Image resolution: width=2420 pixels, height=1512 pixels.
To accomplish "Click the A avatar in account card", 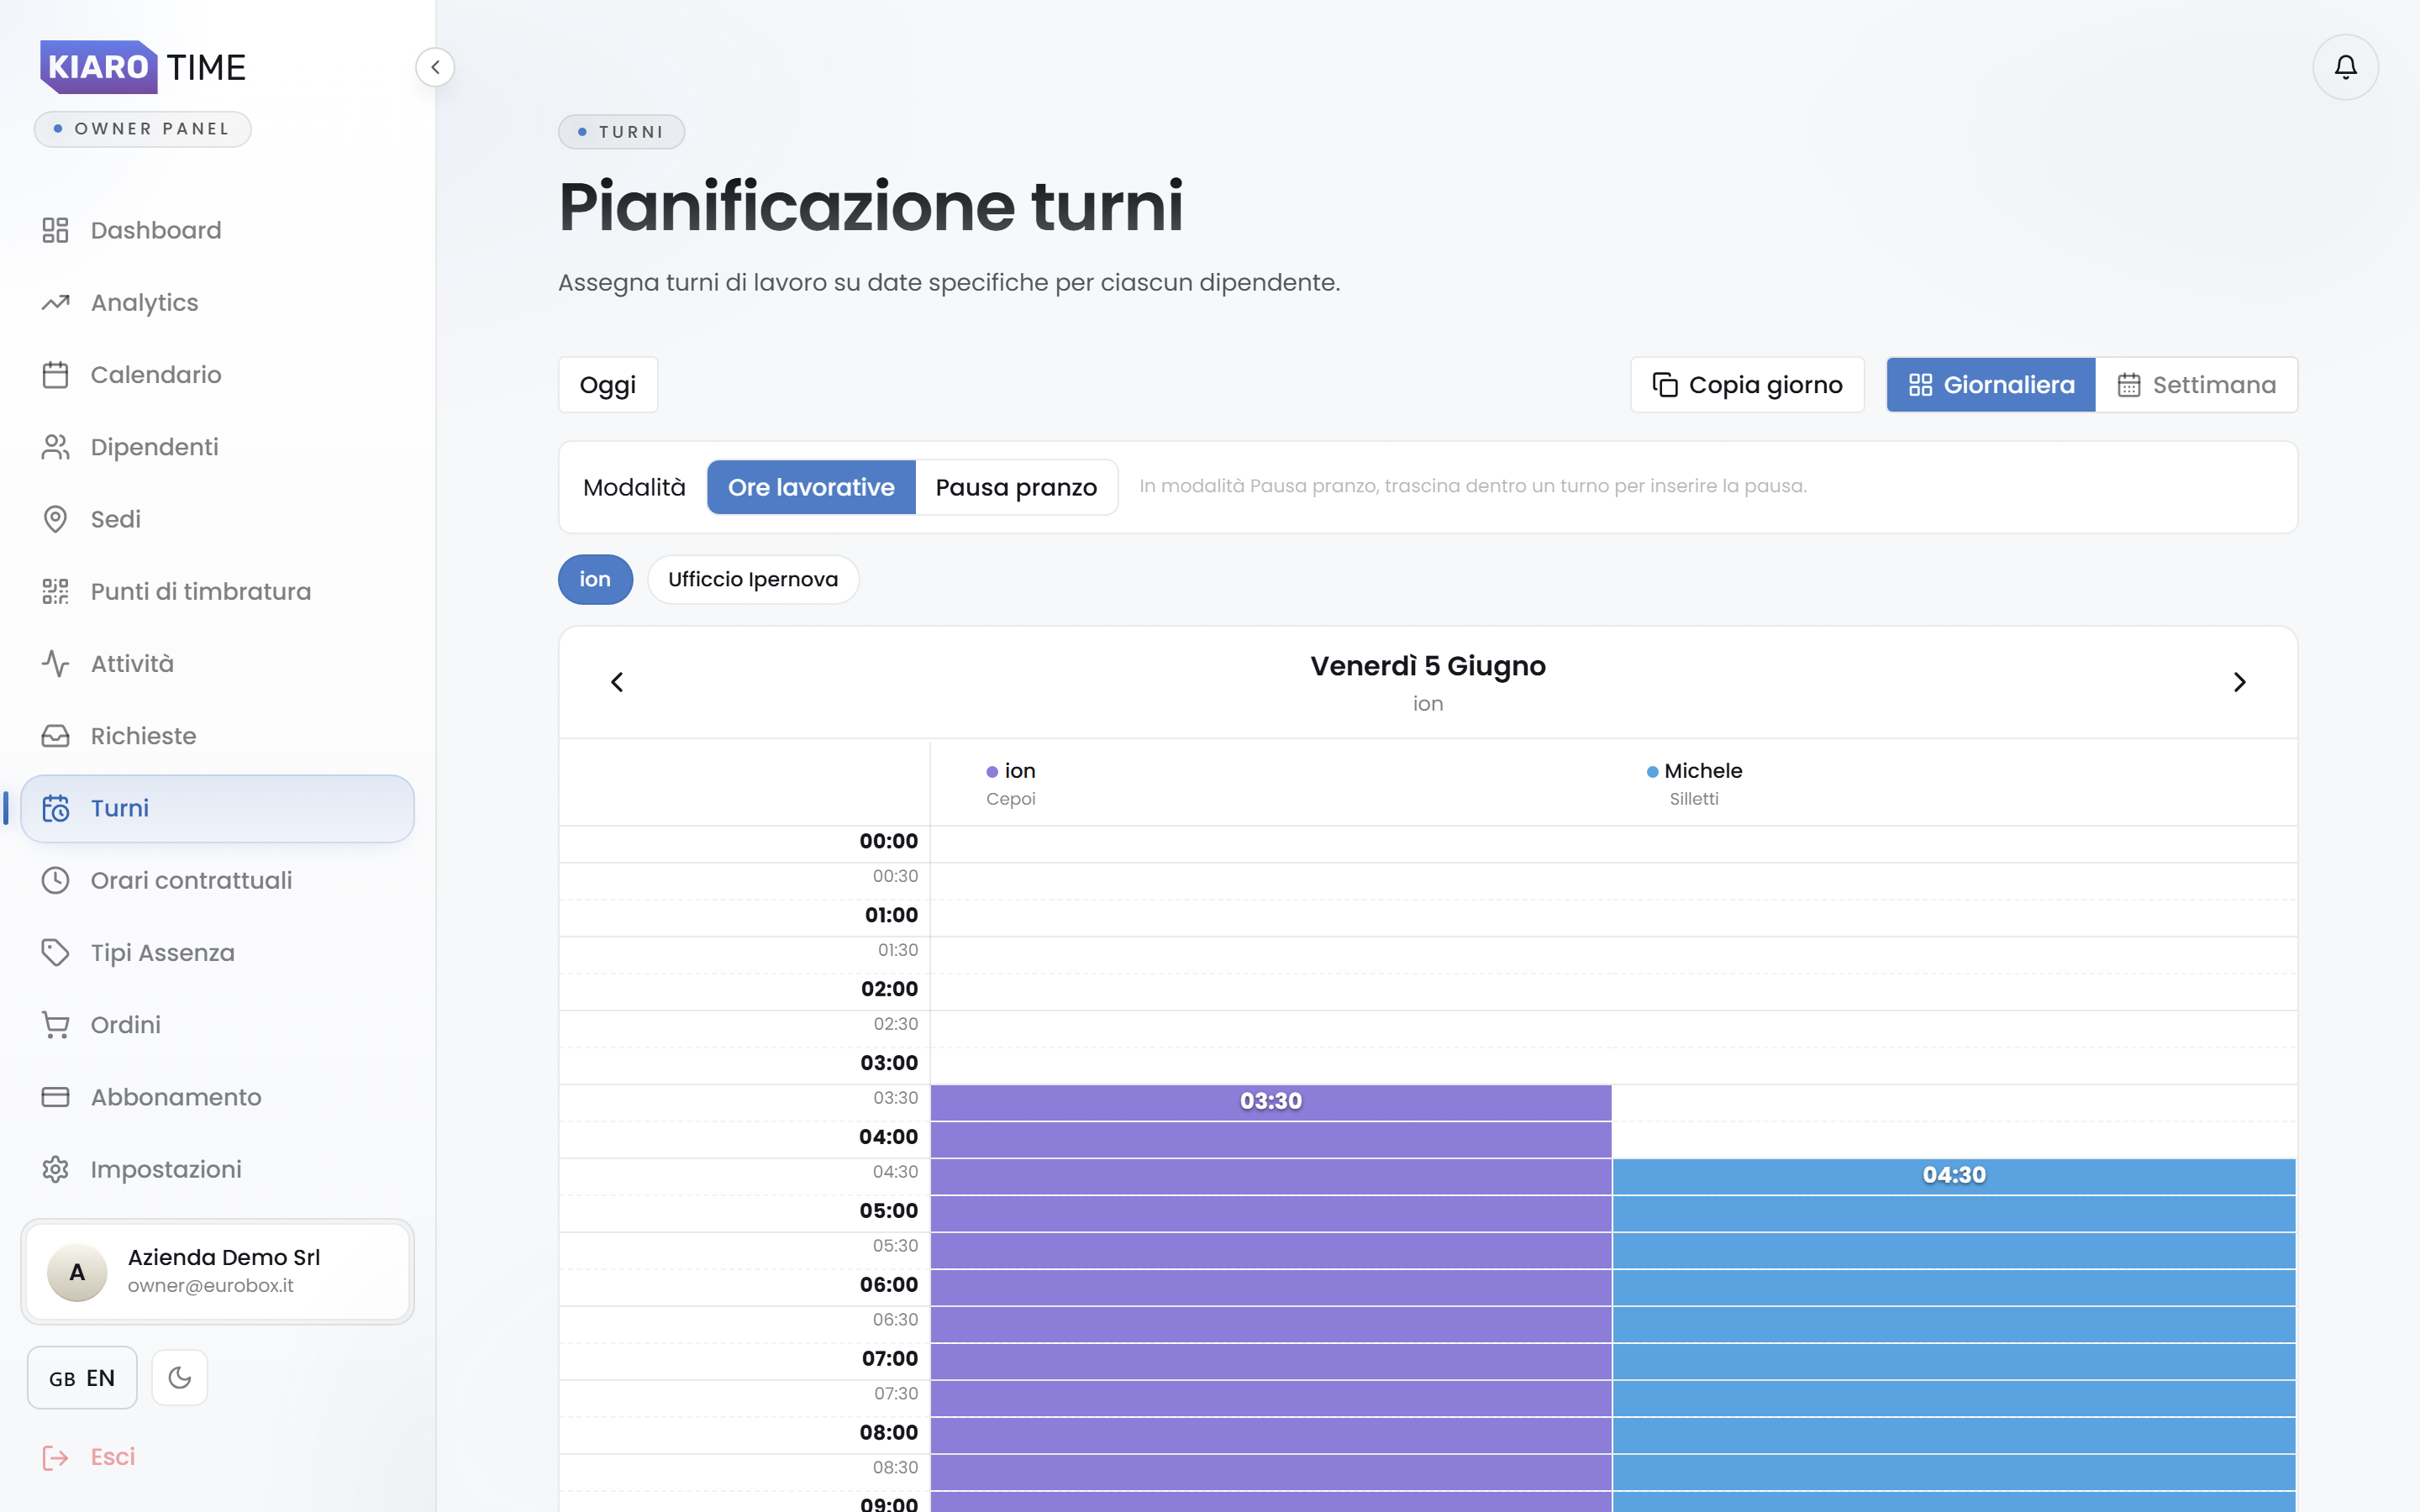I will pyautogui.click(x=77, y=1272).
